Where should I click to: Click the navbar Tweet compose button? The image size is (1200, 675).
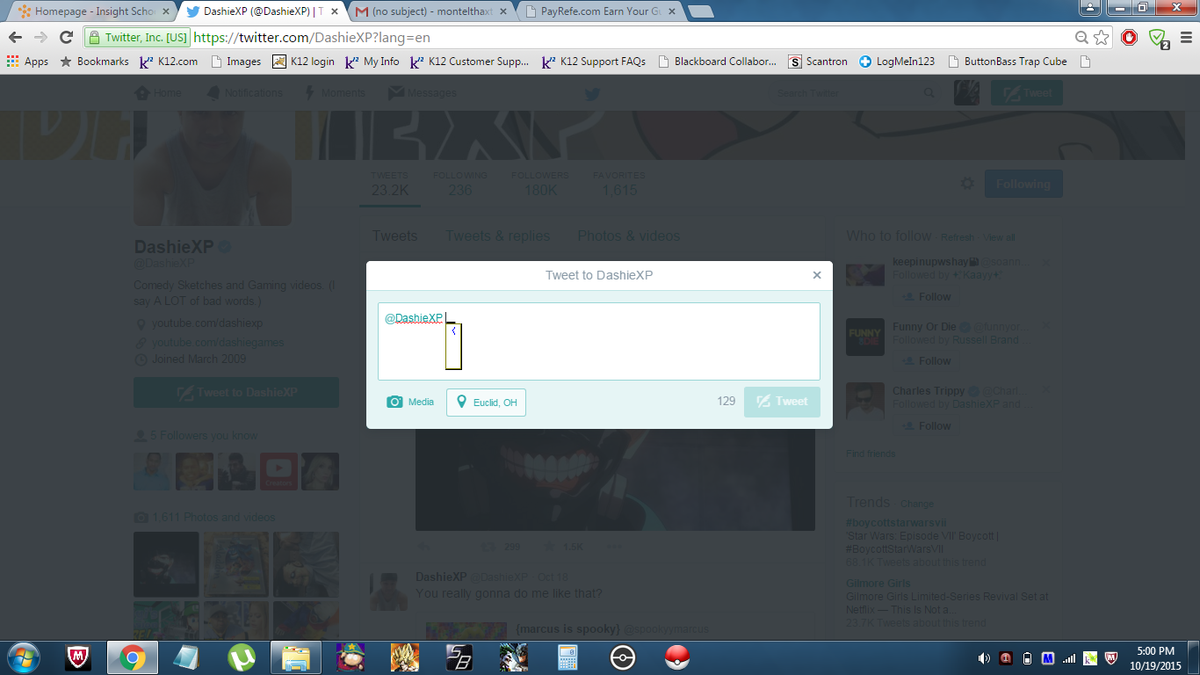point(1026,93)
